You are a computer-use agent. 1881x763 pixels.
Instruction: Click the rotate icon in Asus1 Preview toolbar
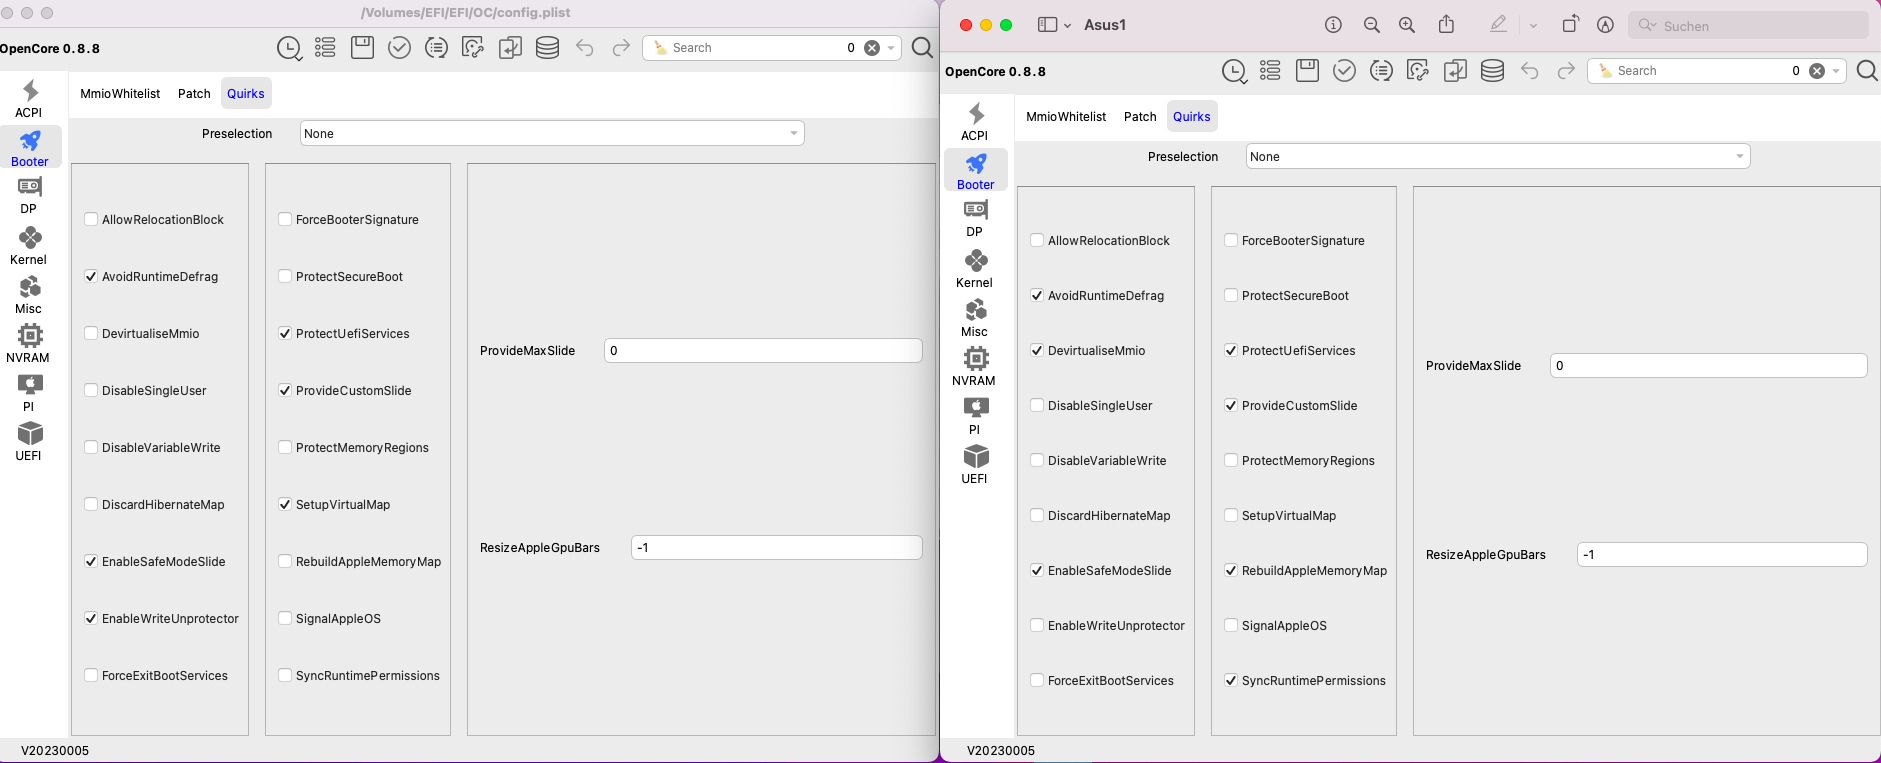click(1570, 25)
